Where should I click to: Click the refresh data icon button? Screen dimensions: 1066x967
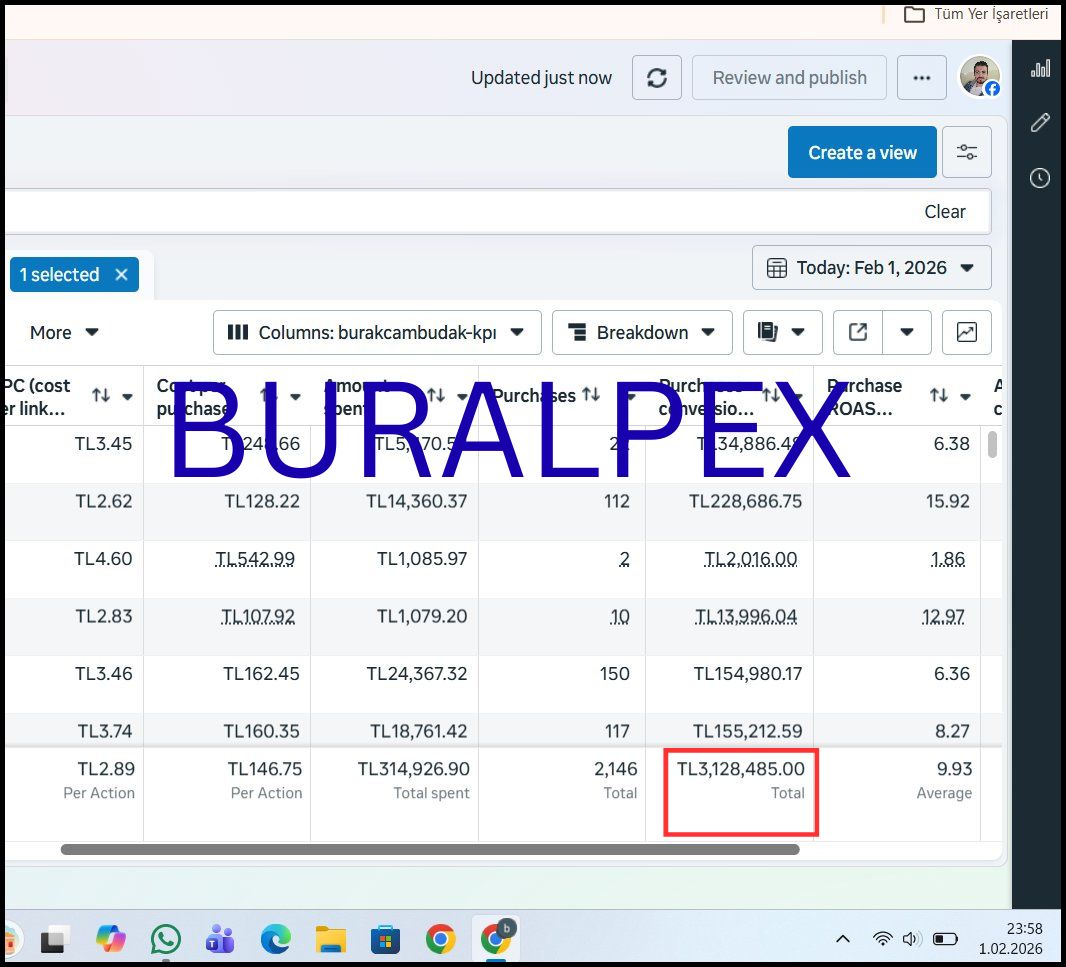[657, 78]
